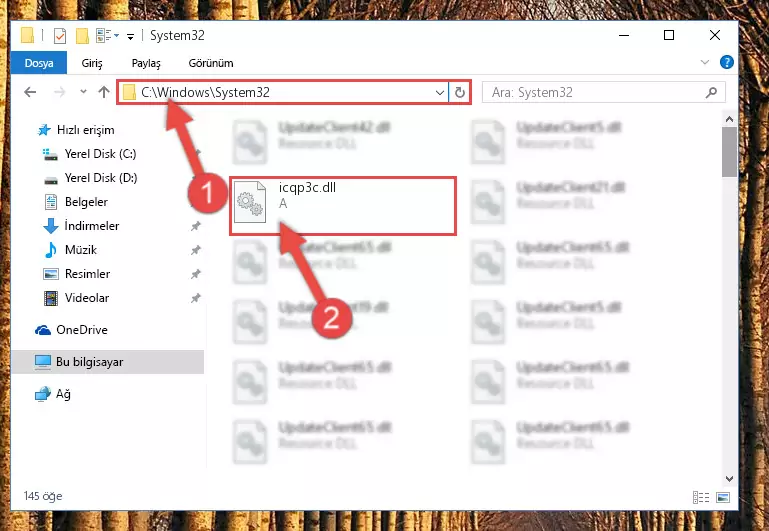Open Yerel Disk (D:) in the sidebar
Screen dimensions: 769x531
pyautogui.click(x=90, y=177)
